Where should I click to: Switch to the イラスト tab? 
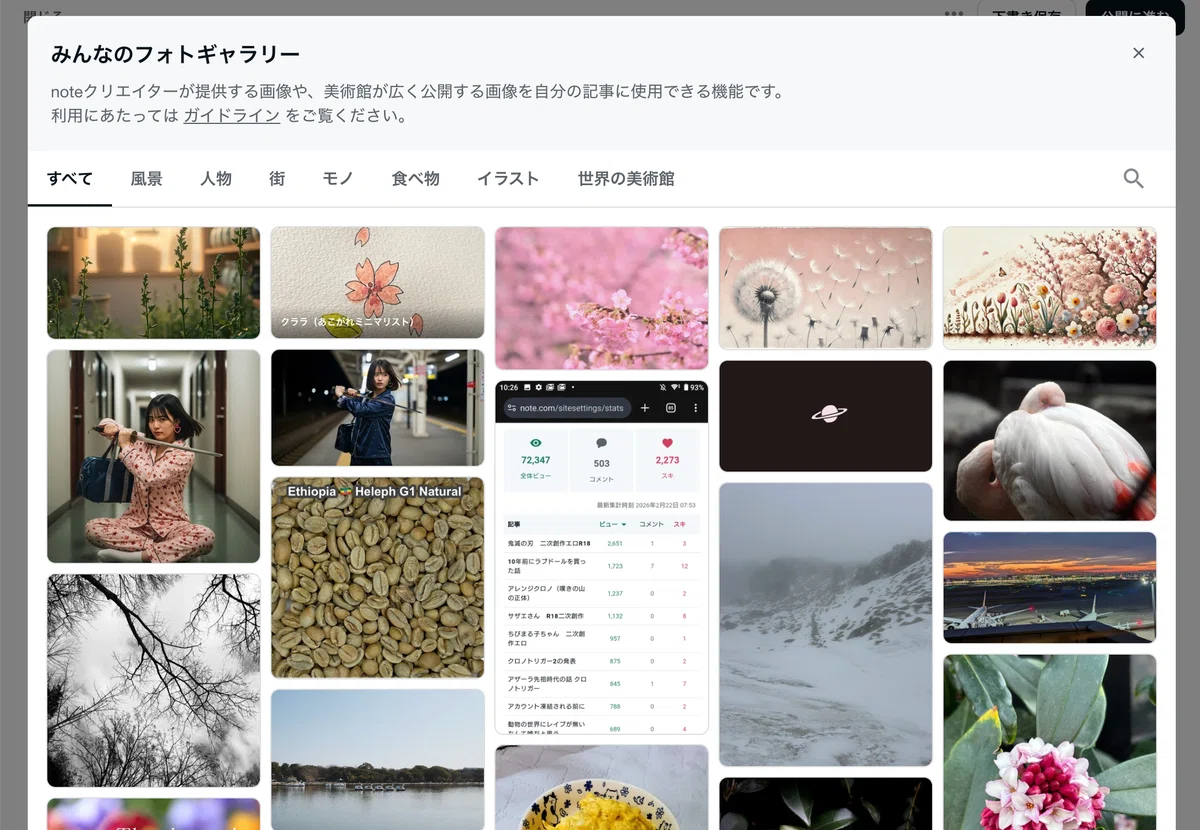tap(508, 179)
